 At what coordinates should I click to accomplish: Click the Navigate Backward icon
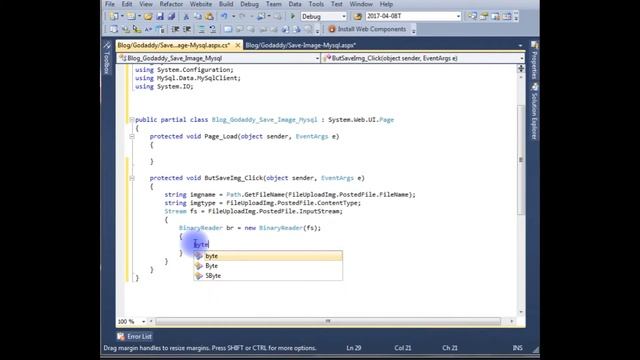coord(261,16)
